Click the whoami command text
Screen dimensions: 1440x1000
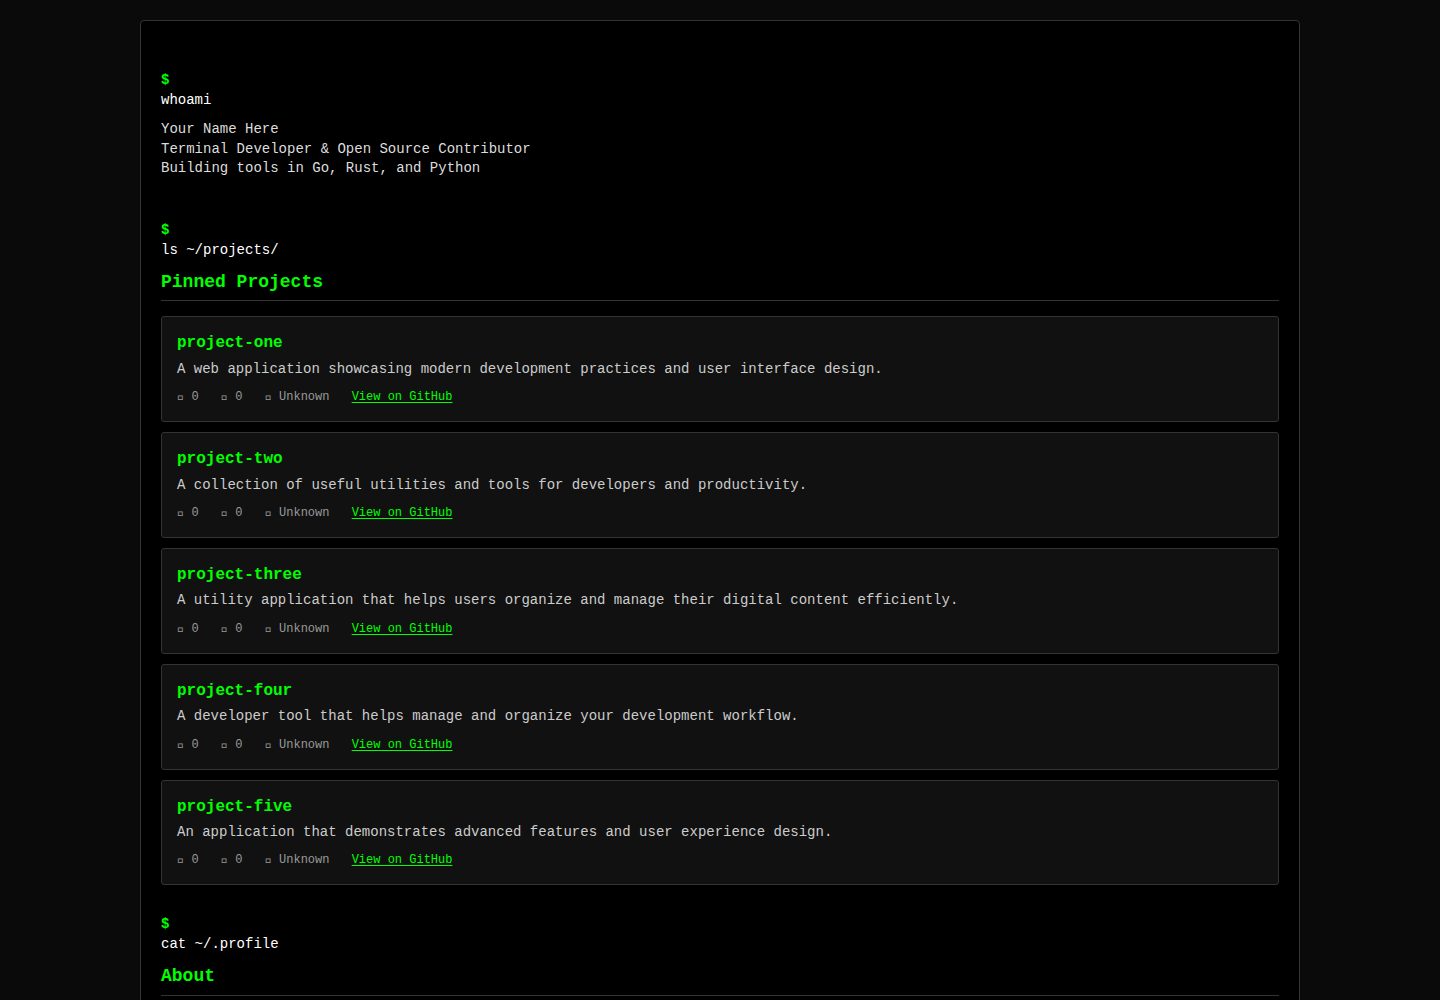(186, 100)
